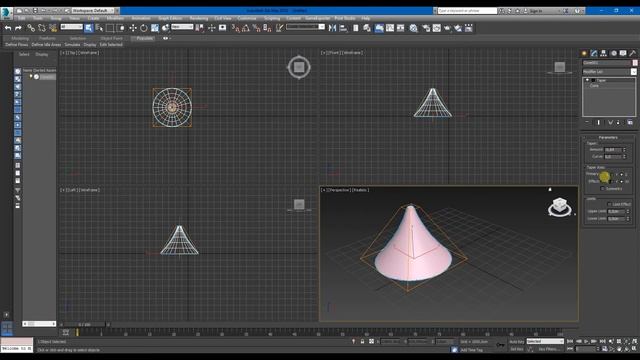Activate the Select and Rotate tool
This screenshot has width=640, height=360.
pyautogui.click(x=144, y=28)
